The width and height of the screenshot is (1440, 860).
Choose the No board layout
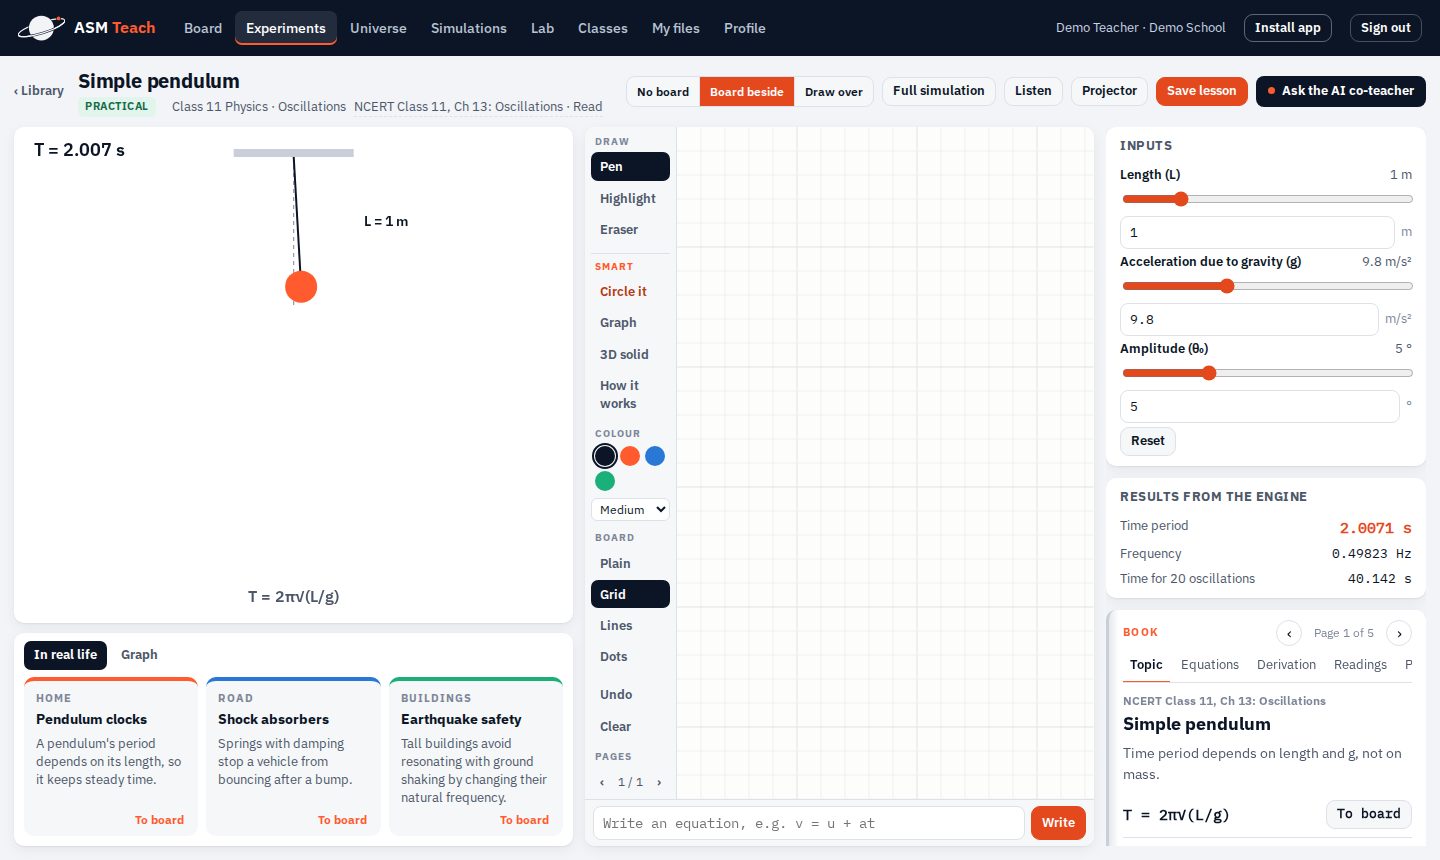point(663,91)
